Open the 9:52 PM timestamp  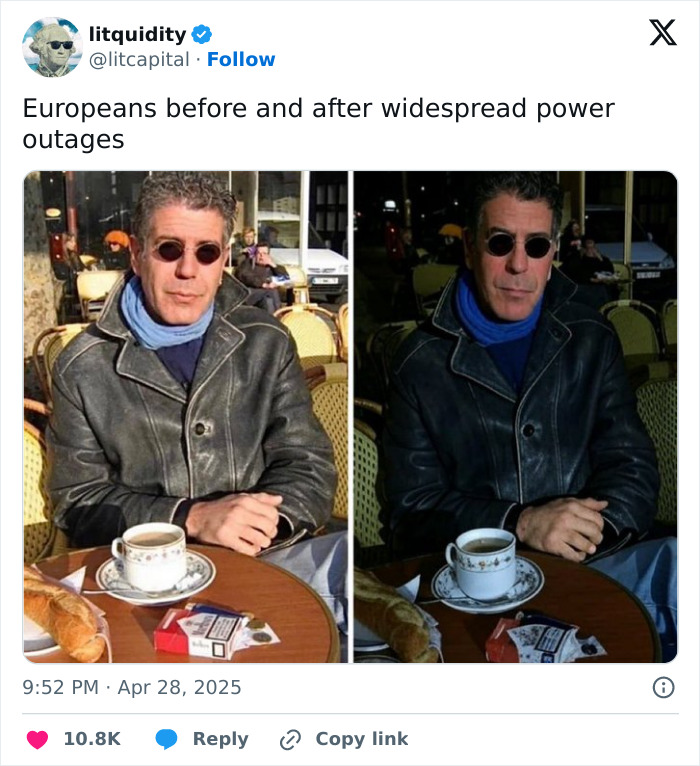61,687
